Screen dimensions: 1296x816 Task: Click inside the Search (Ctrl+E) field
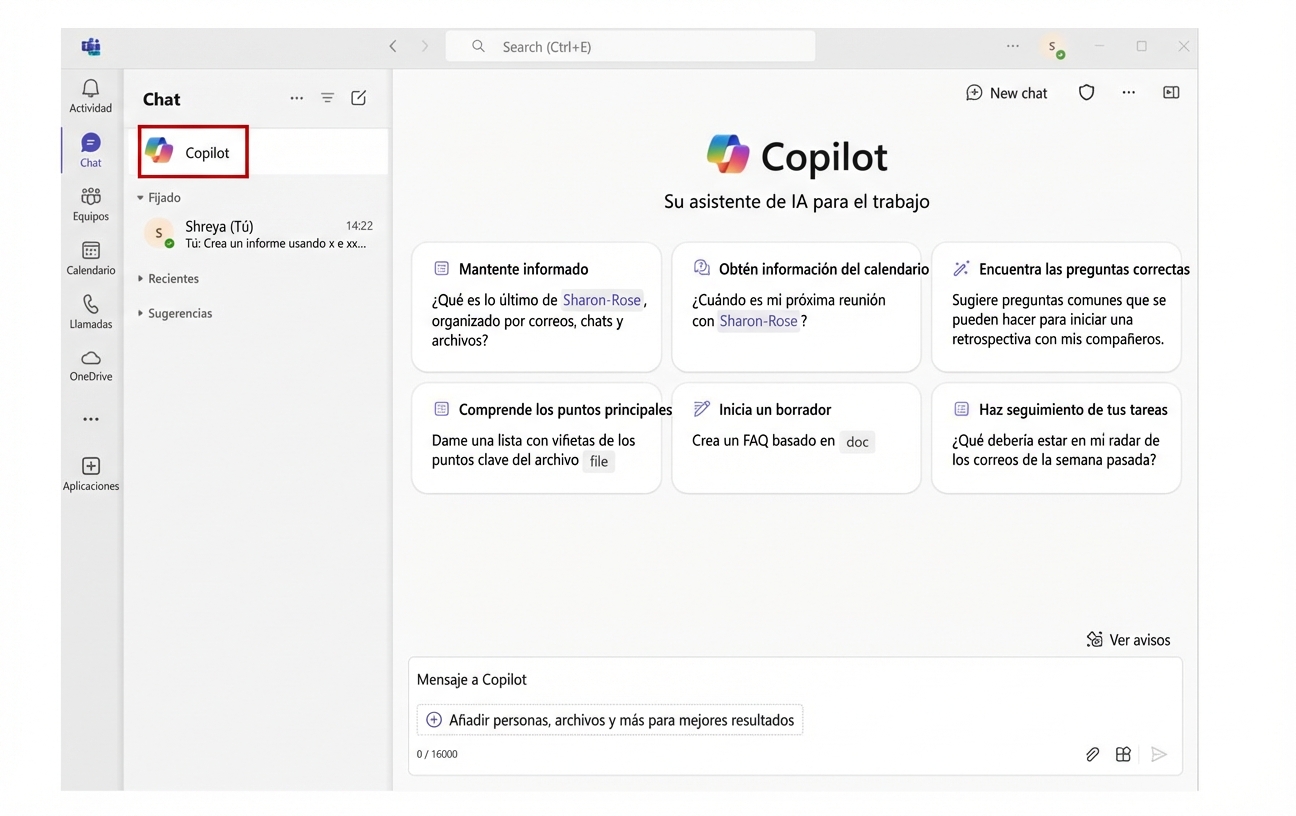pos(630,46)
